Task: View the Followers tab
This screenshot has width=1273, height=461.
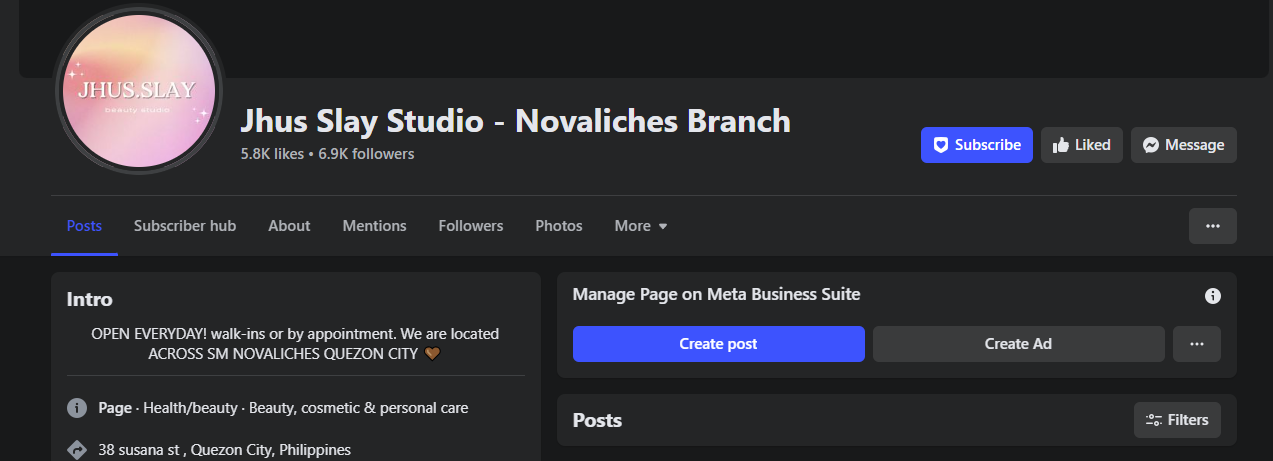Action: pyautogui.click(x=470, y=226)
